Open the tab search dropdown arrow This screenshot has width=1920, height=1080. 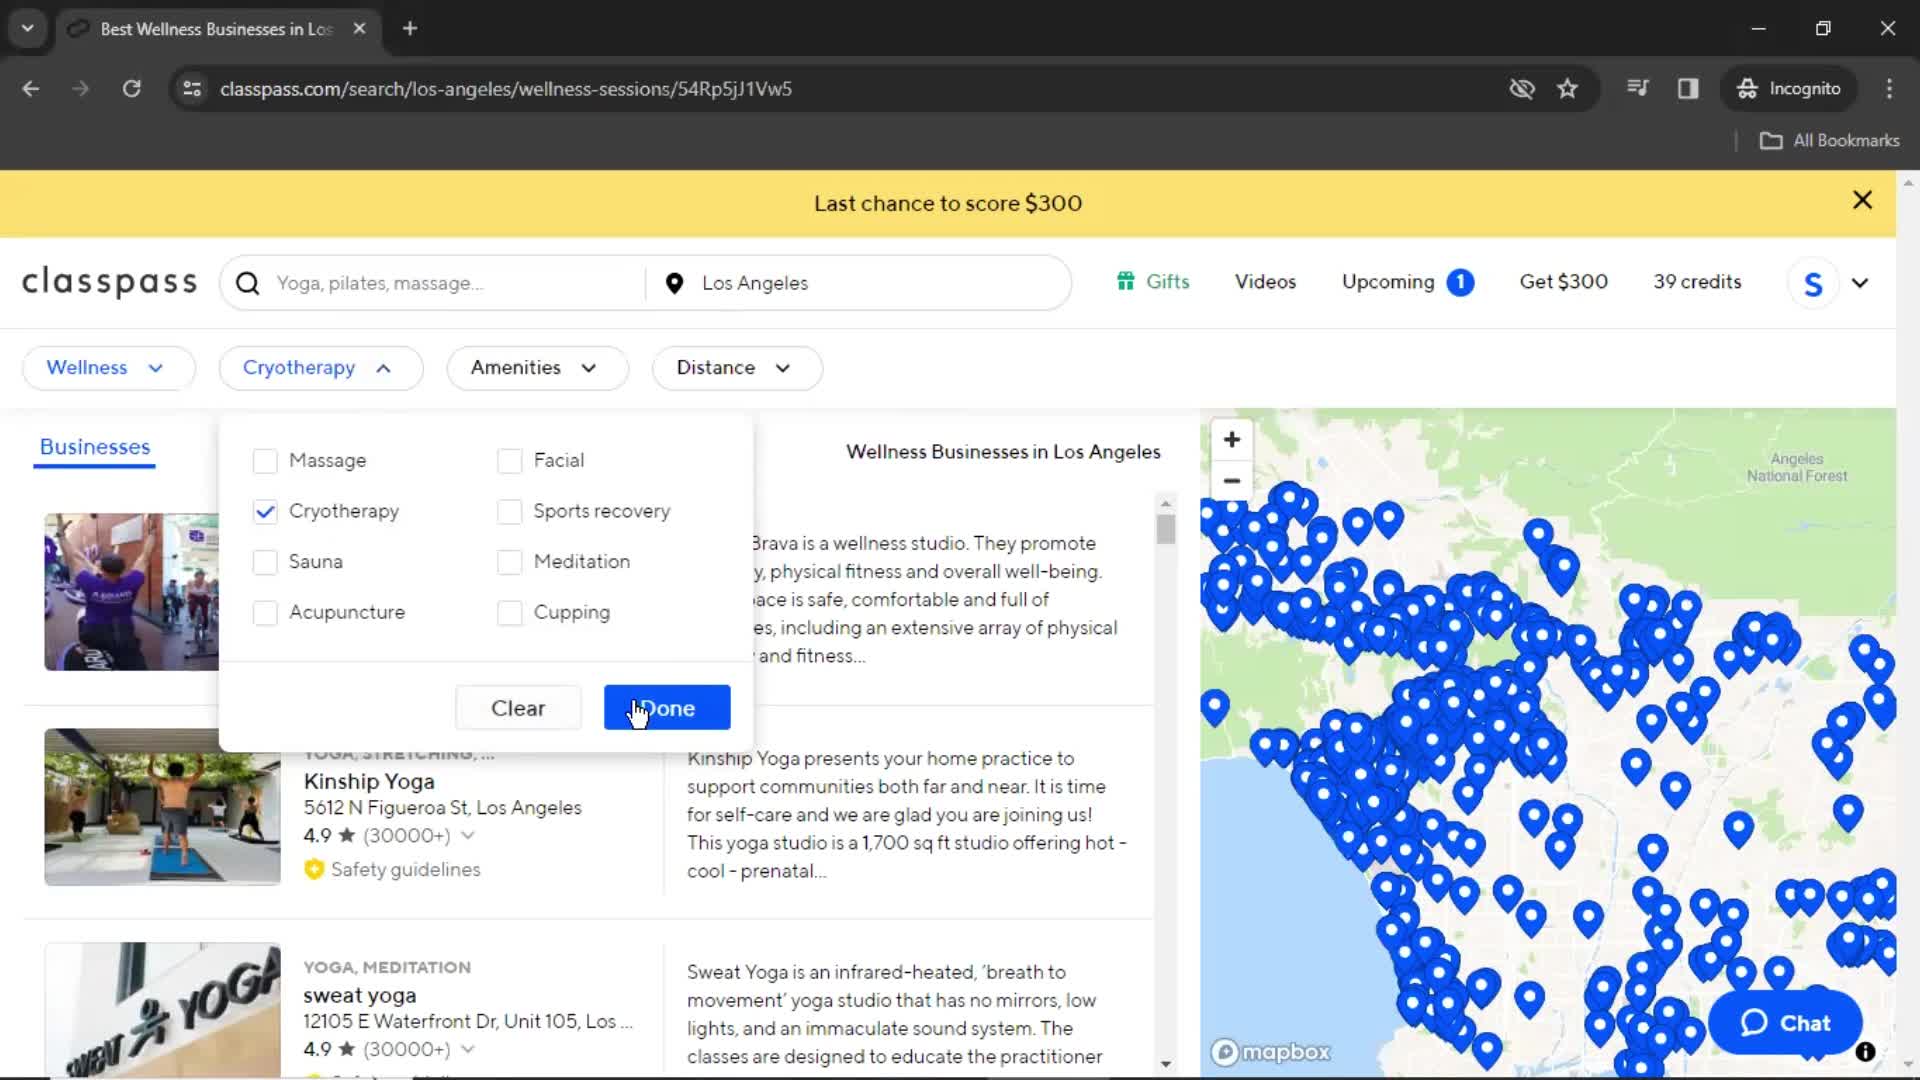(x=28, y=29)
